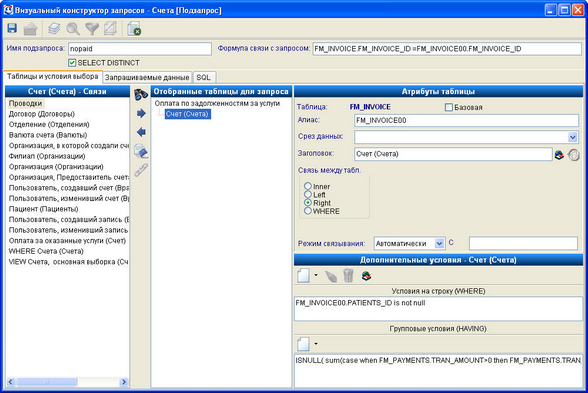
Task: Click the Save floppy disk icon
Action: pos(12,28)
